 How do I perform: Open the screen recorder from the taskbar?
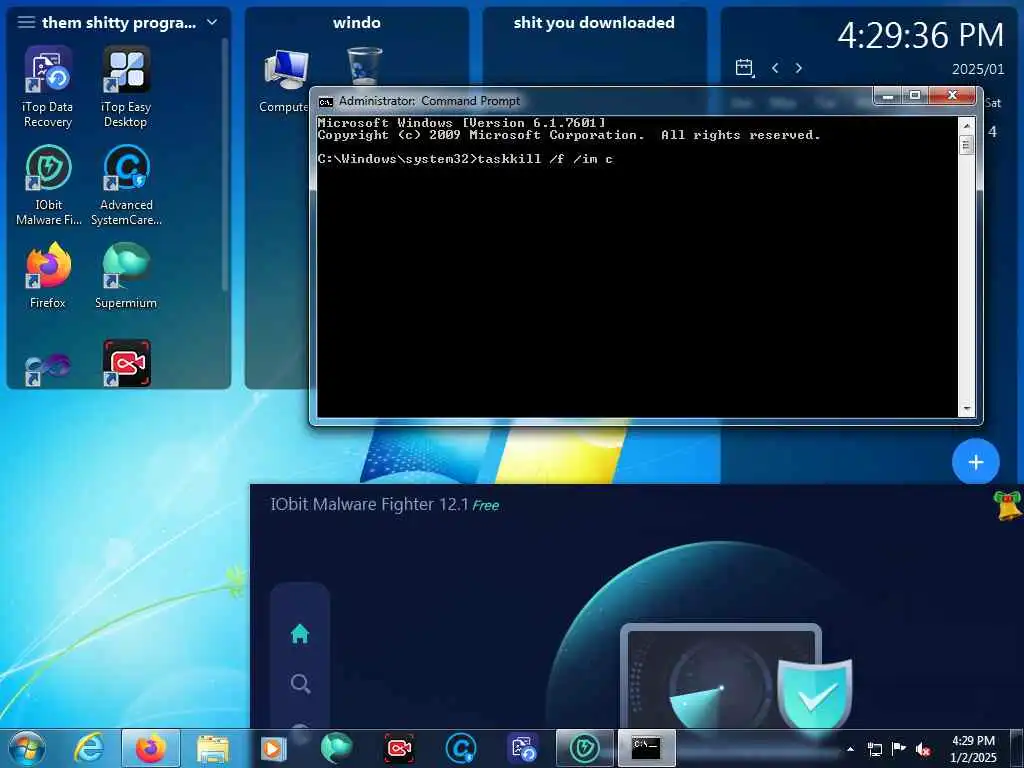(399, 748)
